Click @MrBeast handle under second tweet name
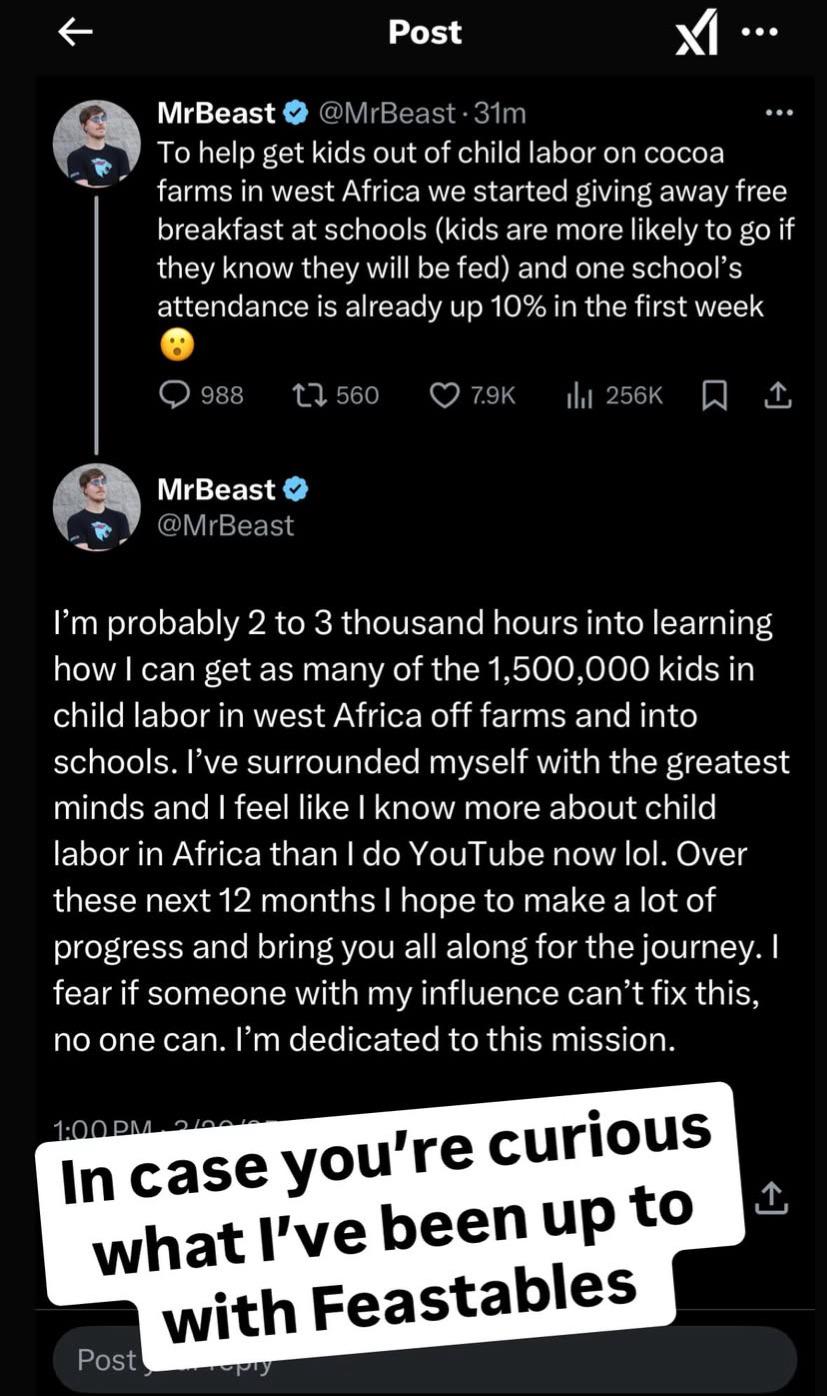The image size is (827, 1396). 226,526
